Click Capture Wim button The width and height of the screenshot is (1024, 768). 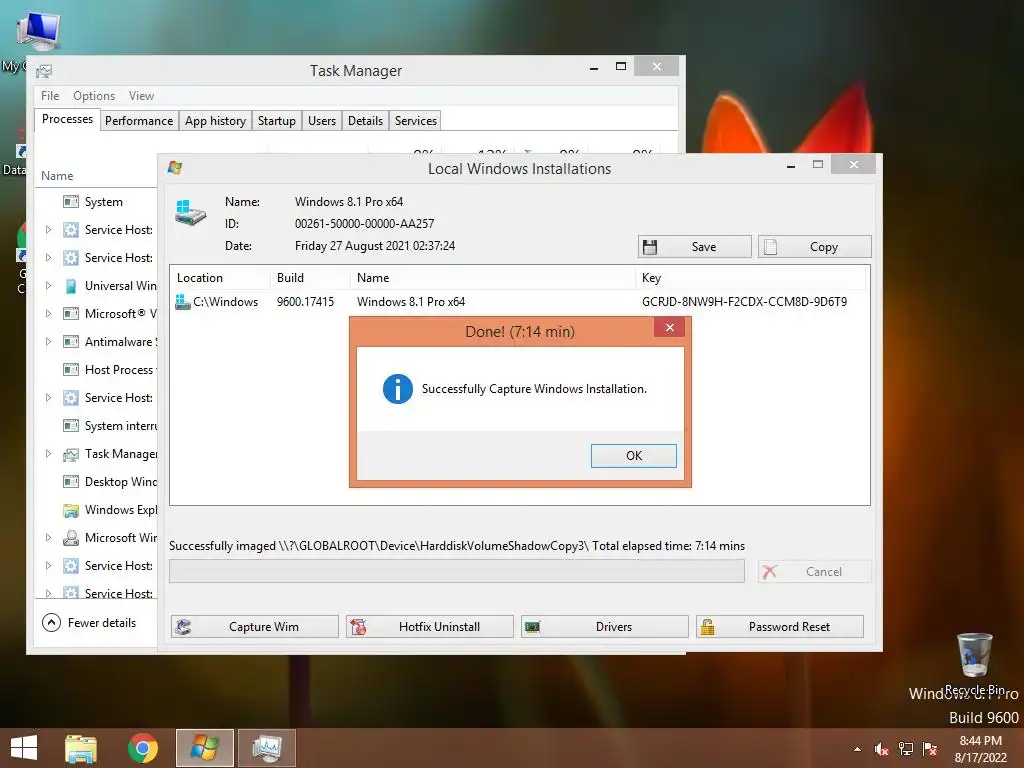coord(255,626)
